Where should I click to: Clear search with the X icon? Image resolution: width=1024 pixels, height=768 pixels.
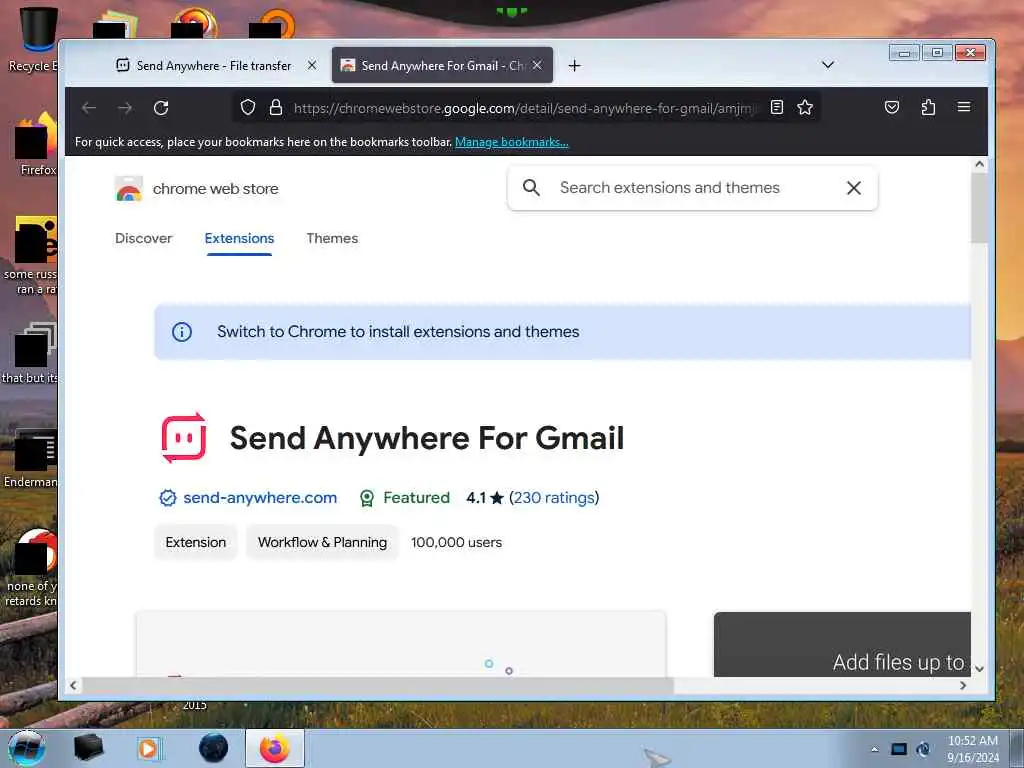[854, 188]
